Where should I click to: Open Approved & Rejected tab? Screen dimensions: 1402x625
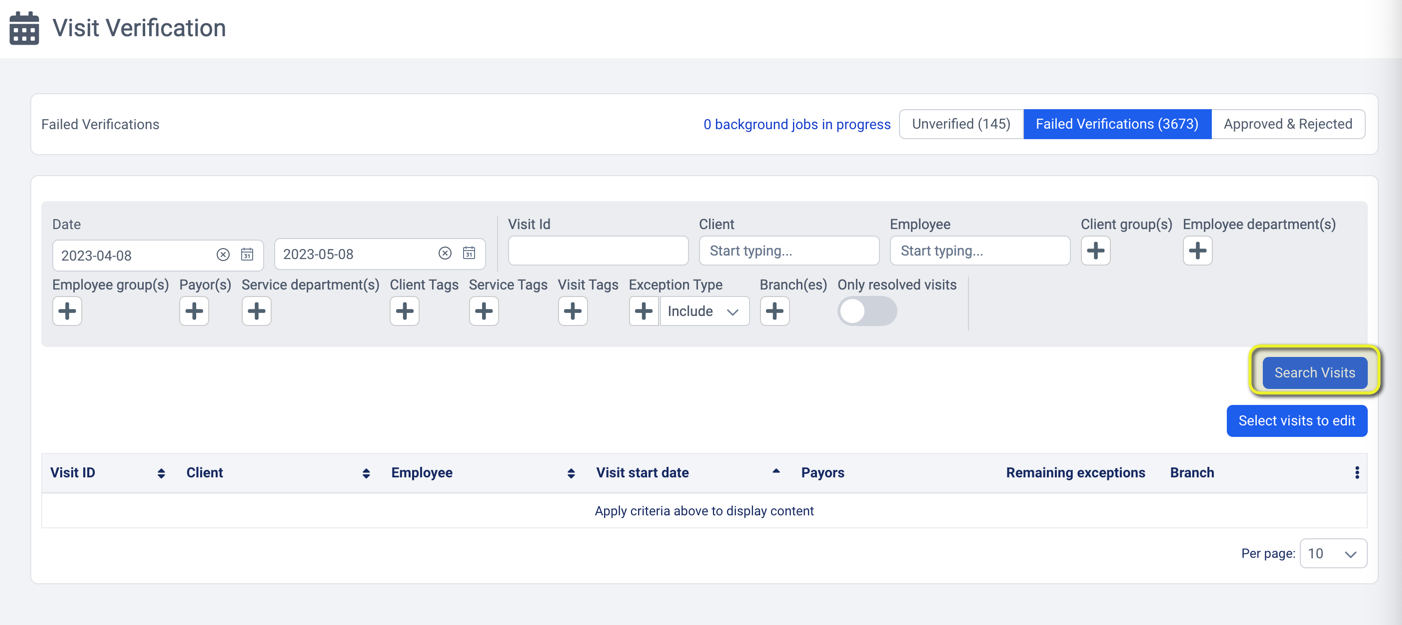click(x=1288, y=124)
